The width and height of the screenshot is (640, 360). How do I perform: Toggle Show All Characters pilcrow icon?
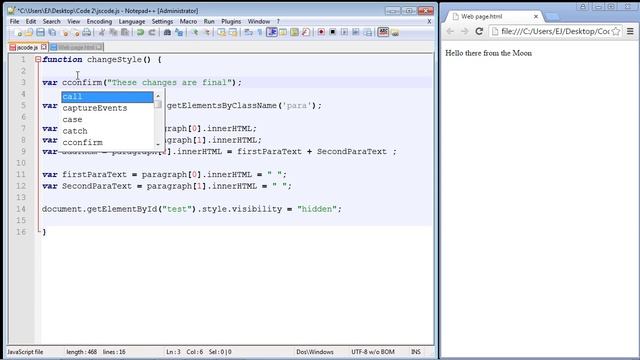pyautogui.click(x=260, y=32)
